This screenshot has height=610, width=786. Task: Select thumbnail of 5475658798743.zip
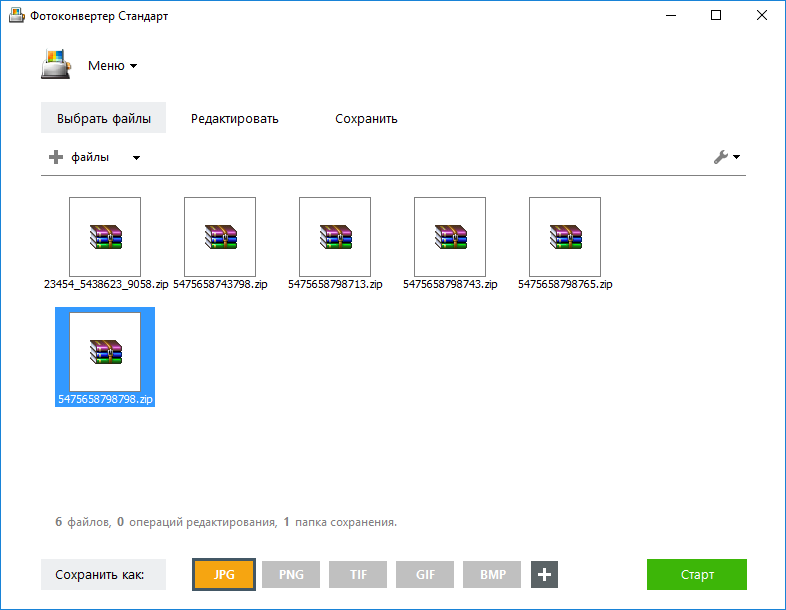tap(450, 237)
